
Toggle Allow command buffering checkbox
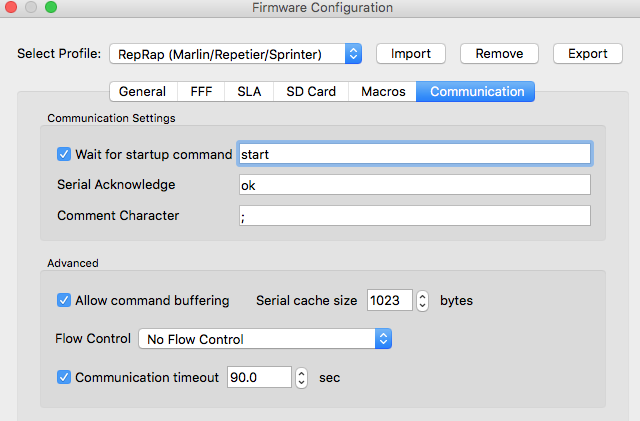coord(64,300)
